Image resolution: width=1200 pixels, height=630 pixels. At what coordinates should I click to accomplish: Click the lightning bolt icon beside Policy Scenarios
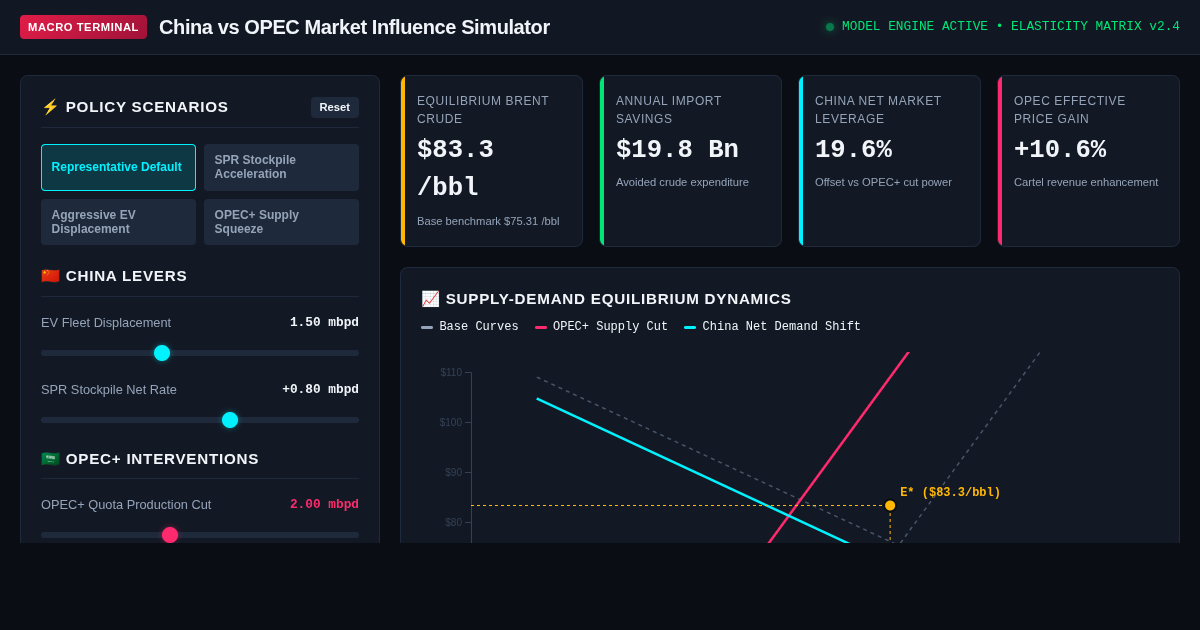(50, 107)
